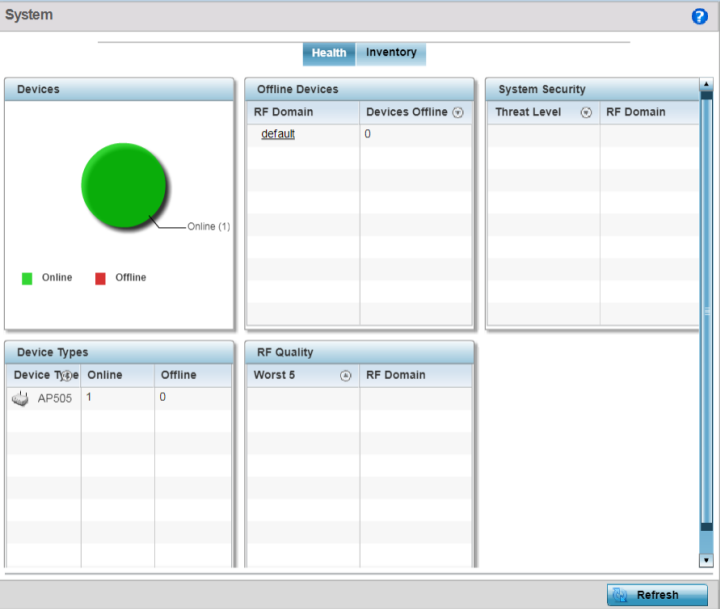Select the AP505 device type text
Image resolution: width=720 pixels, height=609 pixels.
click(x=55, y=398)
